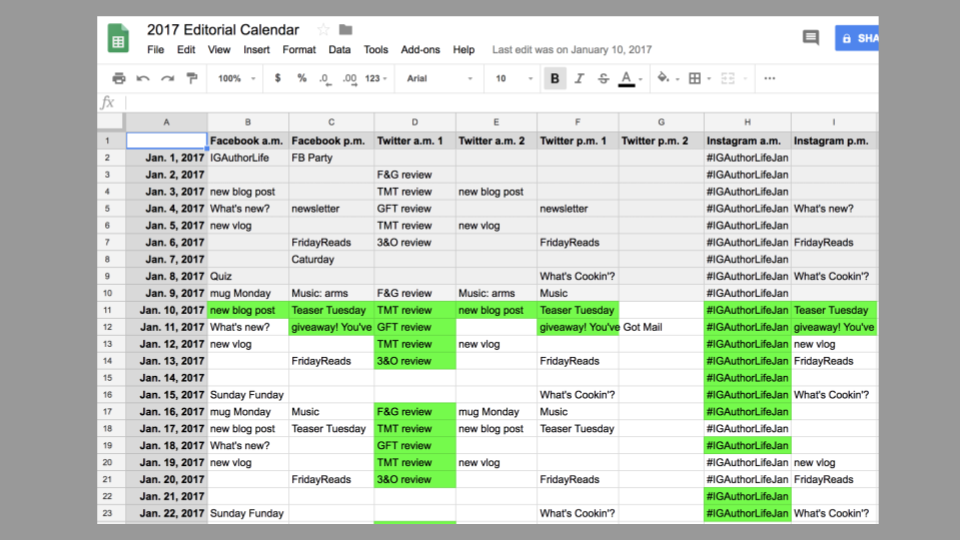Screen dimensions: 960x540
Task: Click the 'Jan. 22, 2017' date cell
Action: click(167, 513)
